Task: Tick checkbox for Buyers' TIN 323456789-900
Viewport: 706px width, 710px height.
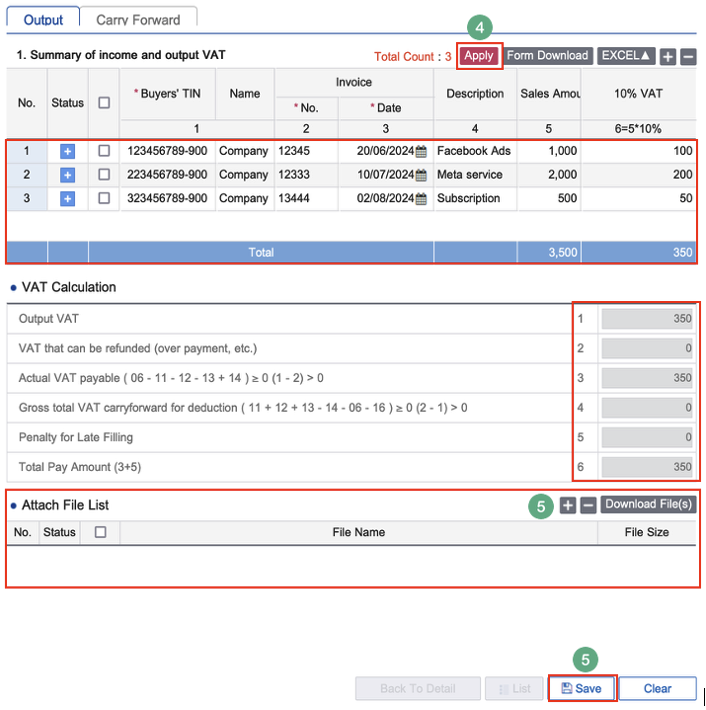Action: (104, 198)
